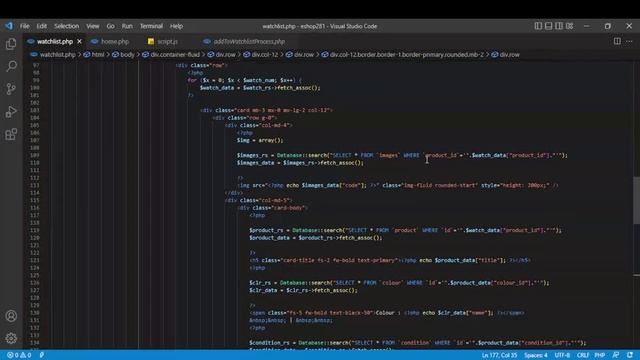
Task: Click errors and warnings status indicator
Action: [x=19, y=355]
